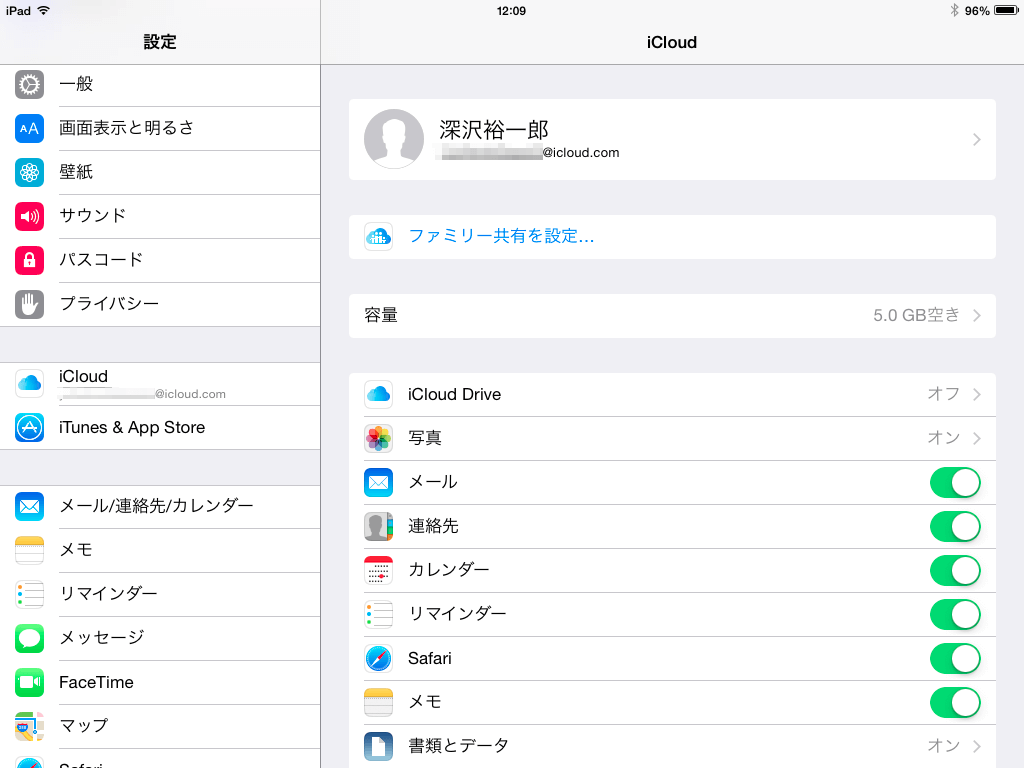1024x768 pixels.
Task: Toggle Safari iCloud syncing off
Action: coord(955,658)
